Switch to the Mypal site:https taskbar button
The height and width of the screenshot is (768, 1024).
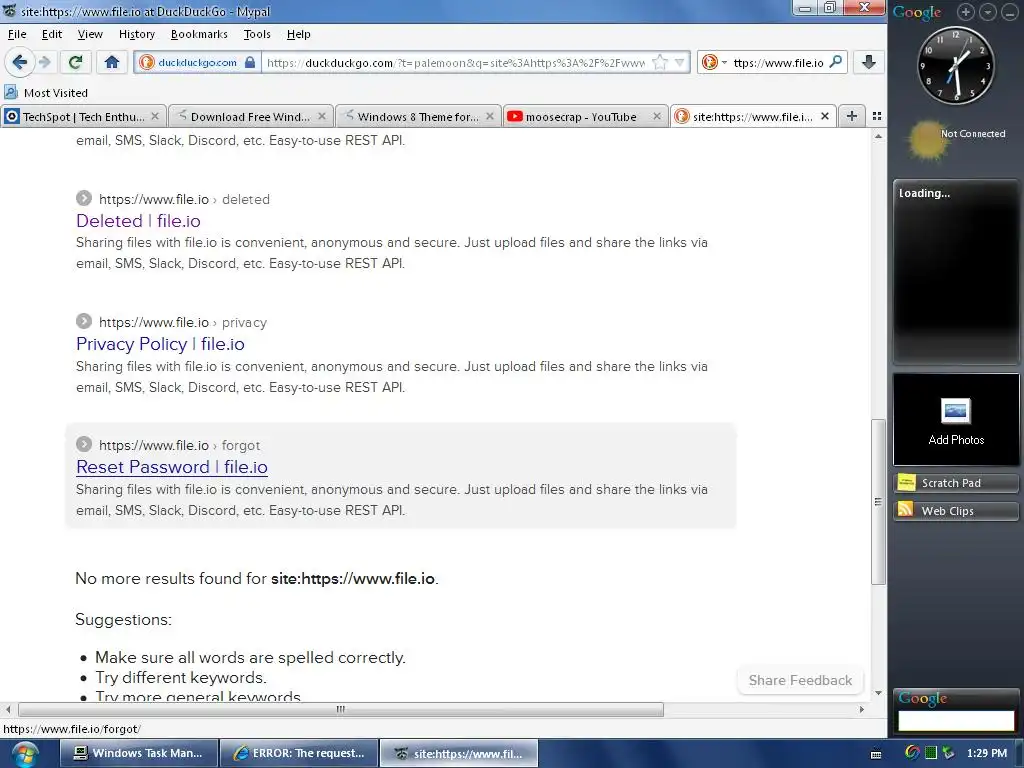pyautogui.click(x=459, y=753)
